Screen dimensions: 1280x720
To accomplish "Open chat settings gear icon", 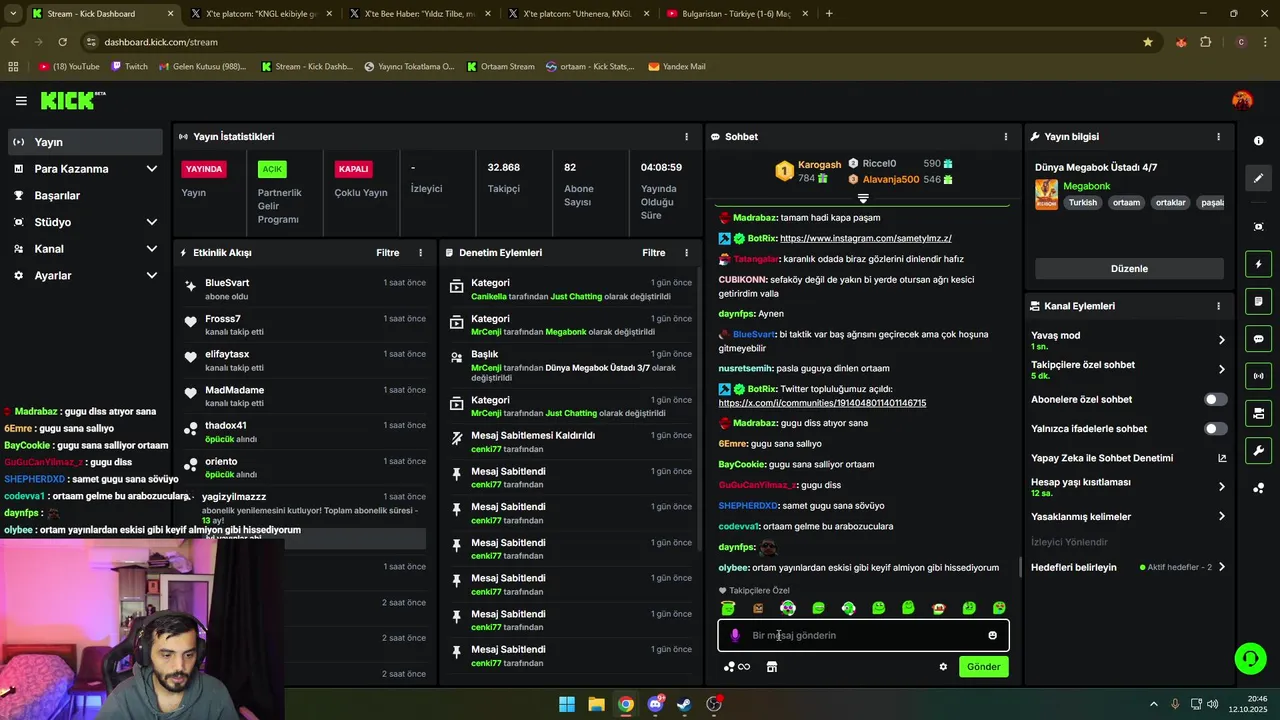I will click(x=943, y=667).
